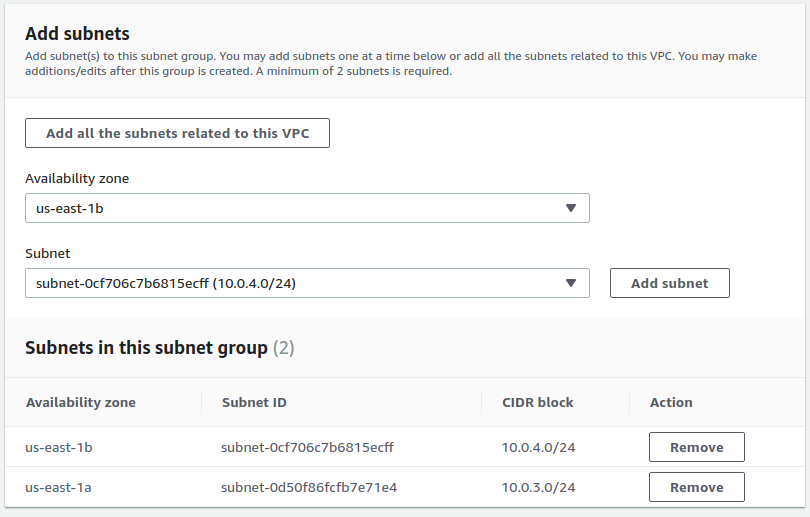Viewport: 810px width, 517px height.
Task: Click the Subnet ID column header
Action: [x=254, y=402]
